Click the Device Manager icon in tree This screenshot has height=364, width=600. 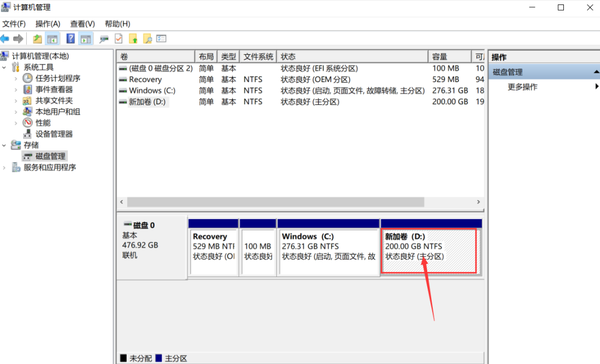(x=27, y=134)
